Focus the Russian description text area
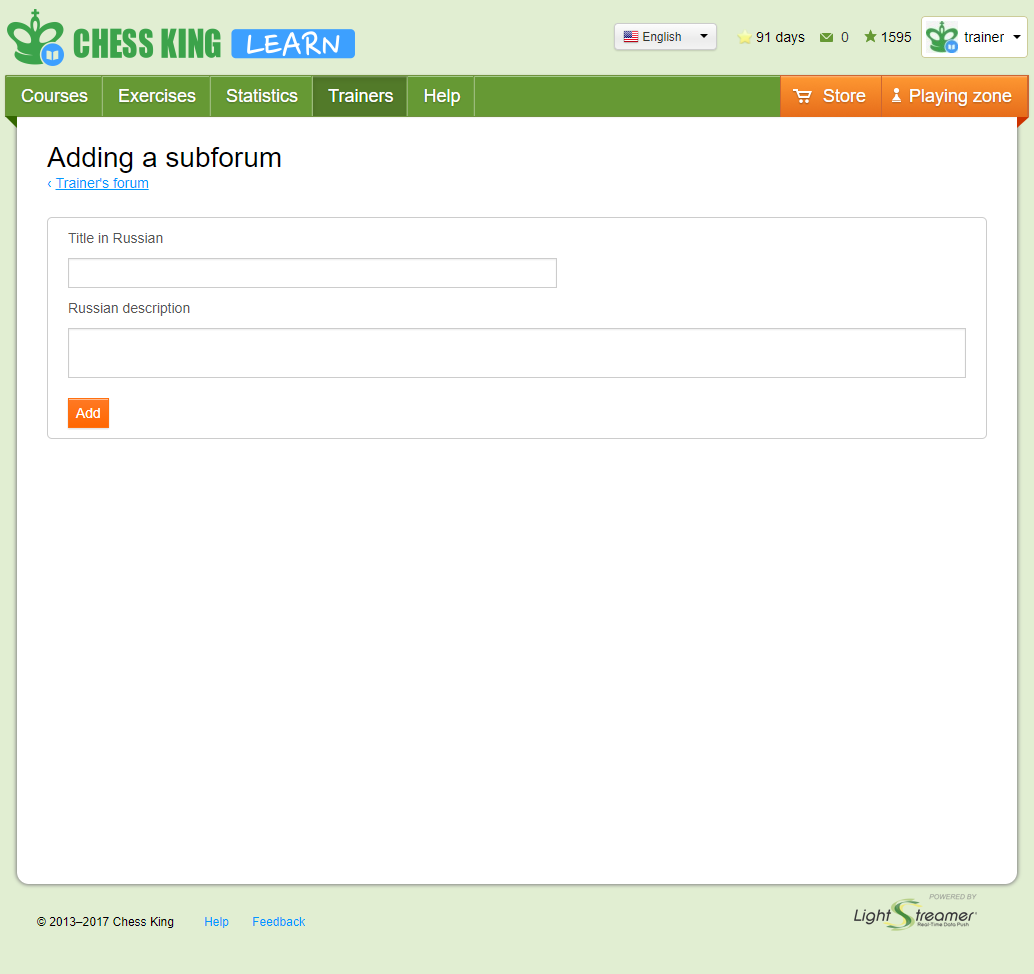This screenshot has height=974, width=1034. [516, 353]
